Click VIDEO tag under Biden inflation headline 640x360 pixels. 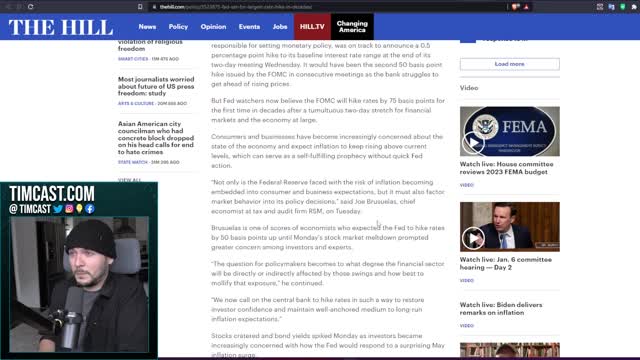tap(467, 326)
